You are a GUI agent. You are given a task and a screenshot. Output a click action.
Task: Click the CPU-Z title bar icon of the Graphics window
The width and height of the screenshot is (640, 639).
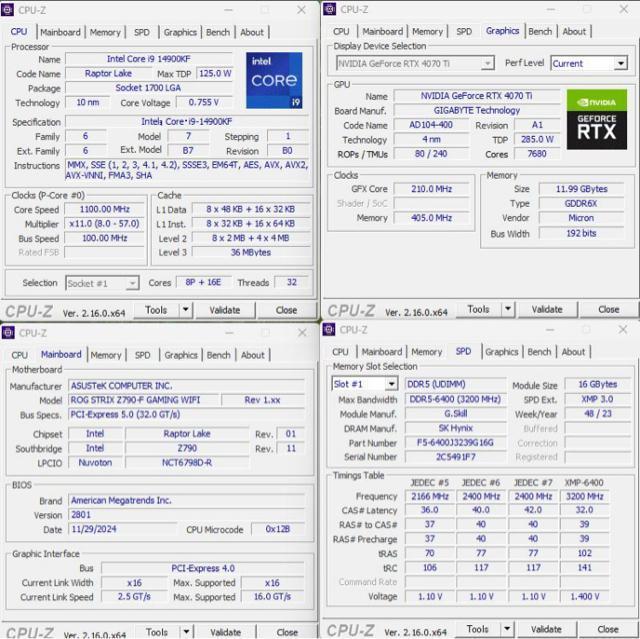click(x=329, y=9)
